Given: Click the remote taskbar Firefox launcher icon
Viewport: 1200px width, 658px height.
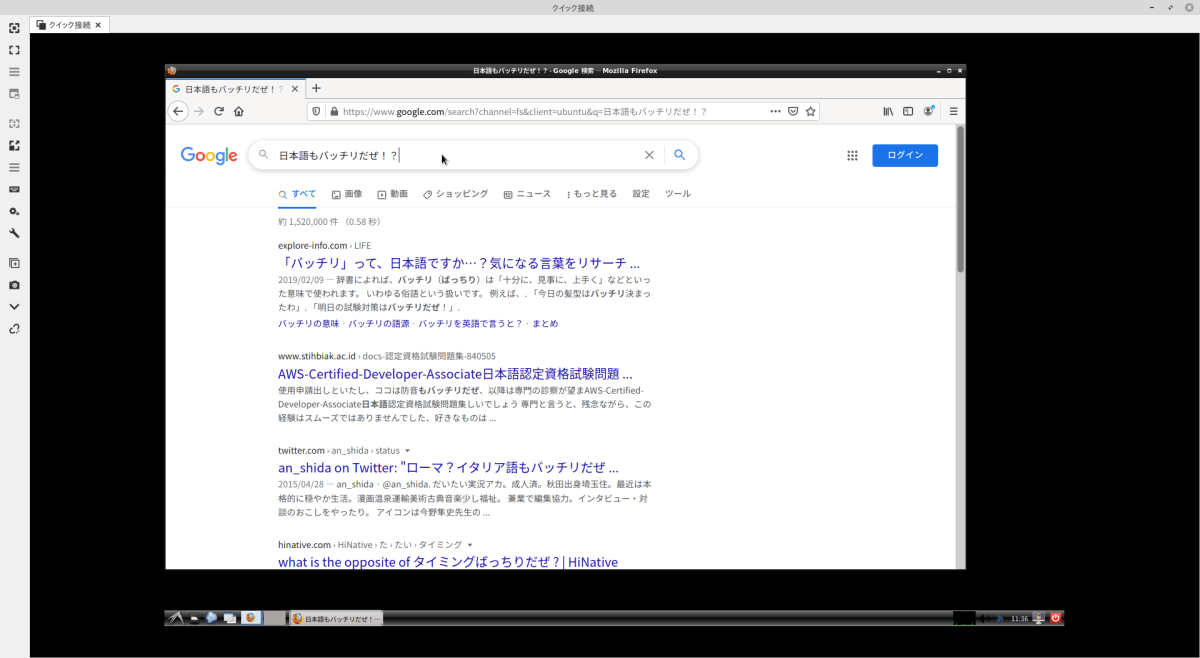Looking at the screenshot, I should (x=250, y=618).
